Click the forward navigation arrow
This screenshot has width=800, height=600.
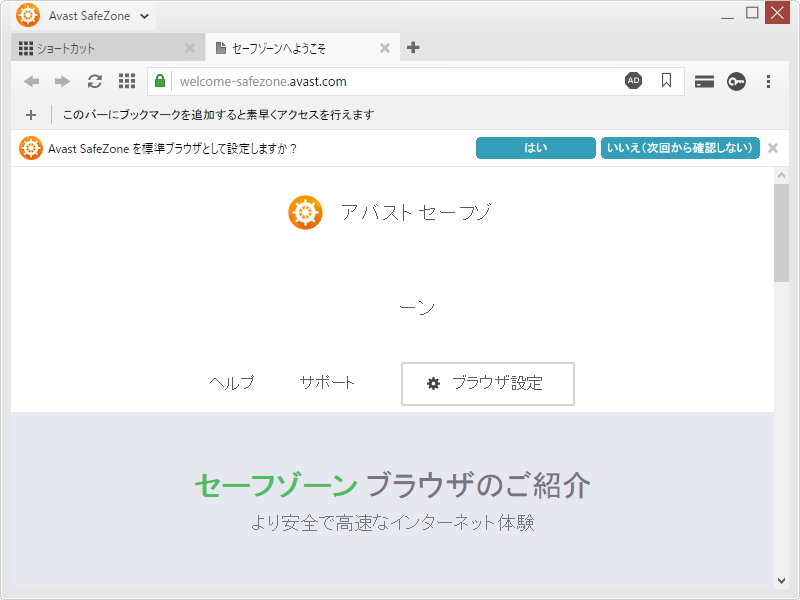pos(62,81)
